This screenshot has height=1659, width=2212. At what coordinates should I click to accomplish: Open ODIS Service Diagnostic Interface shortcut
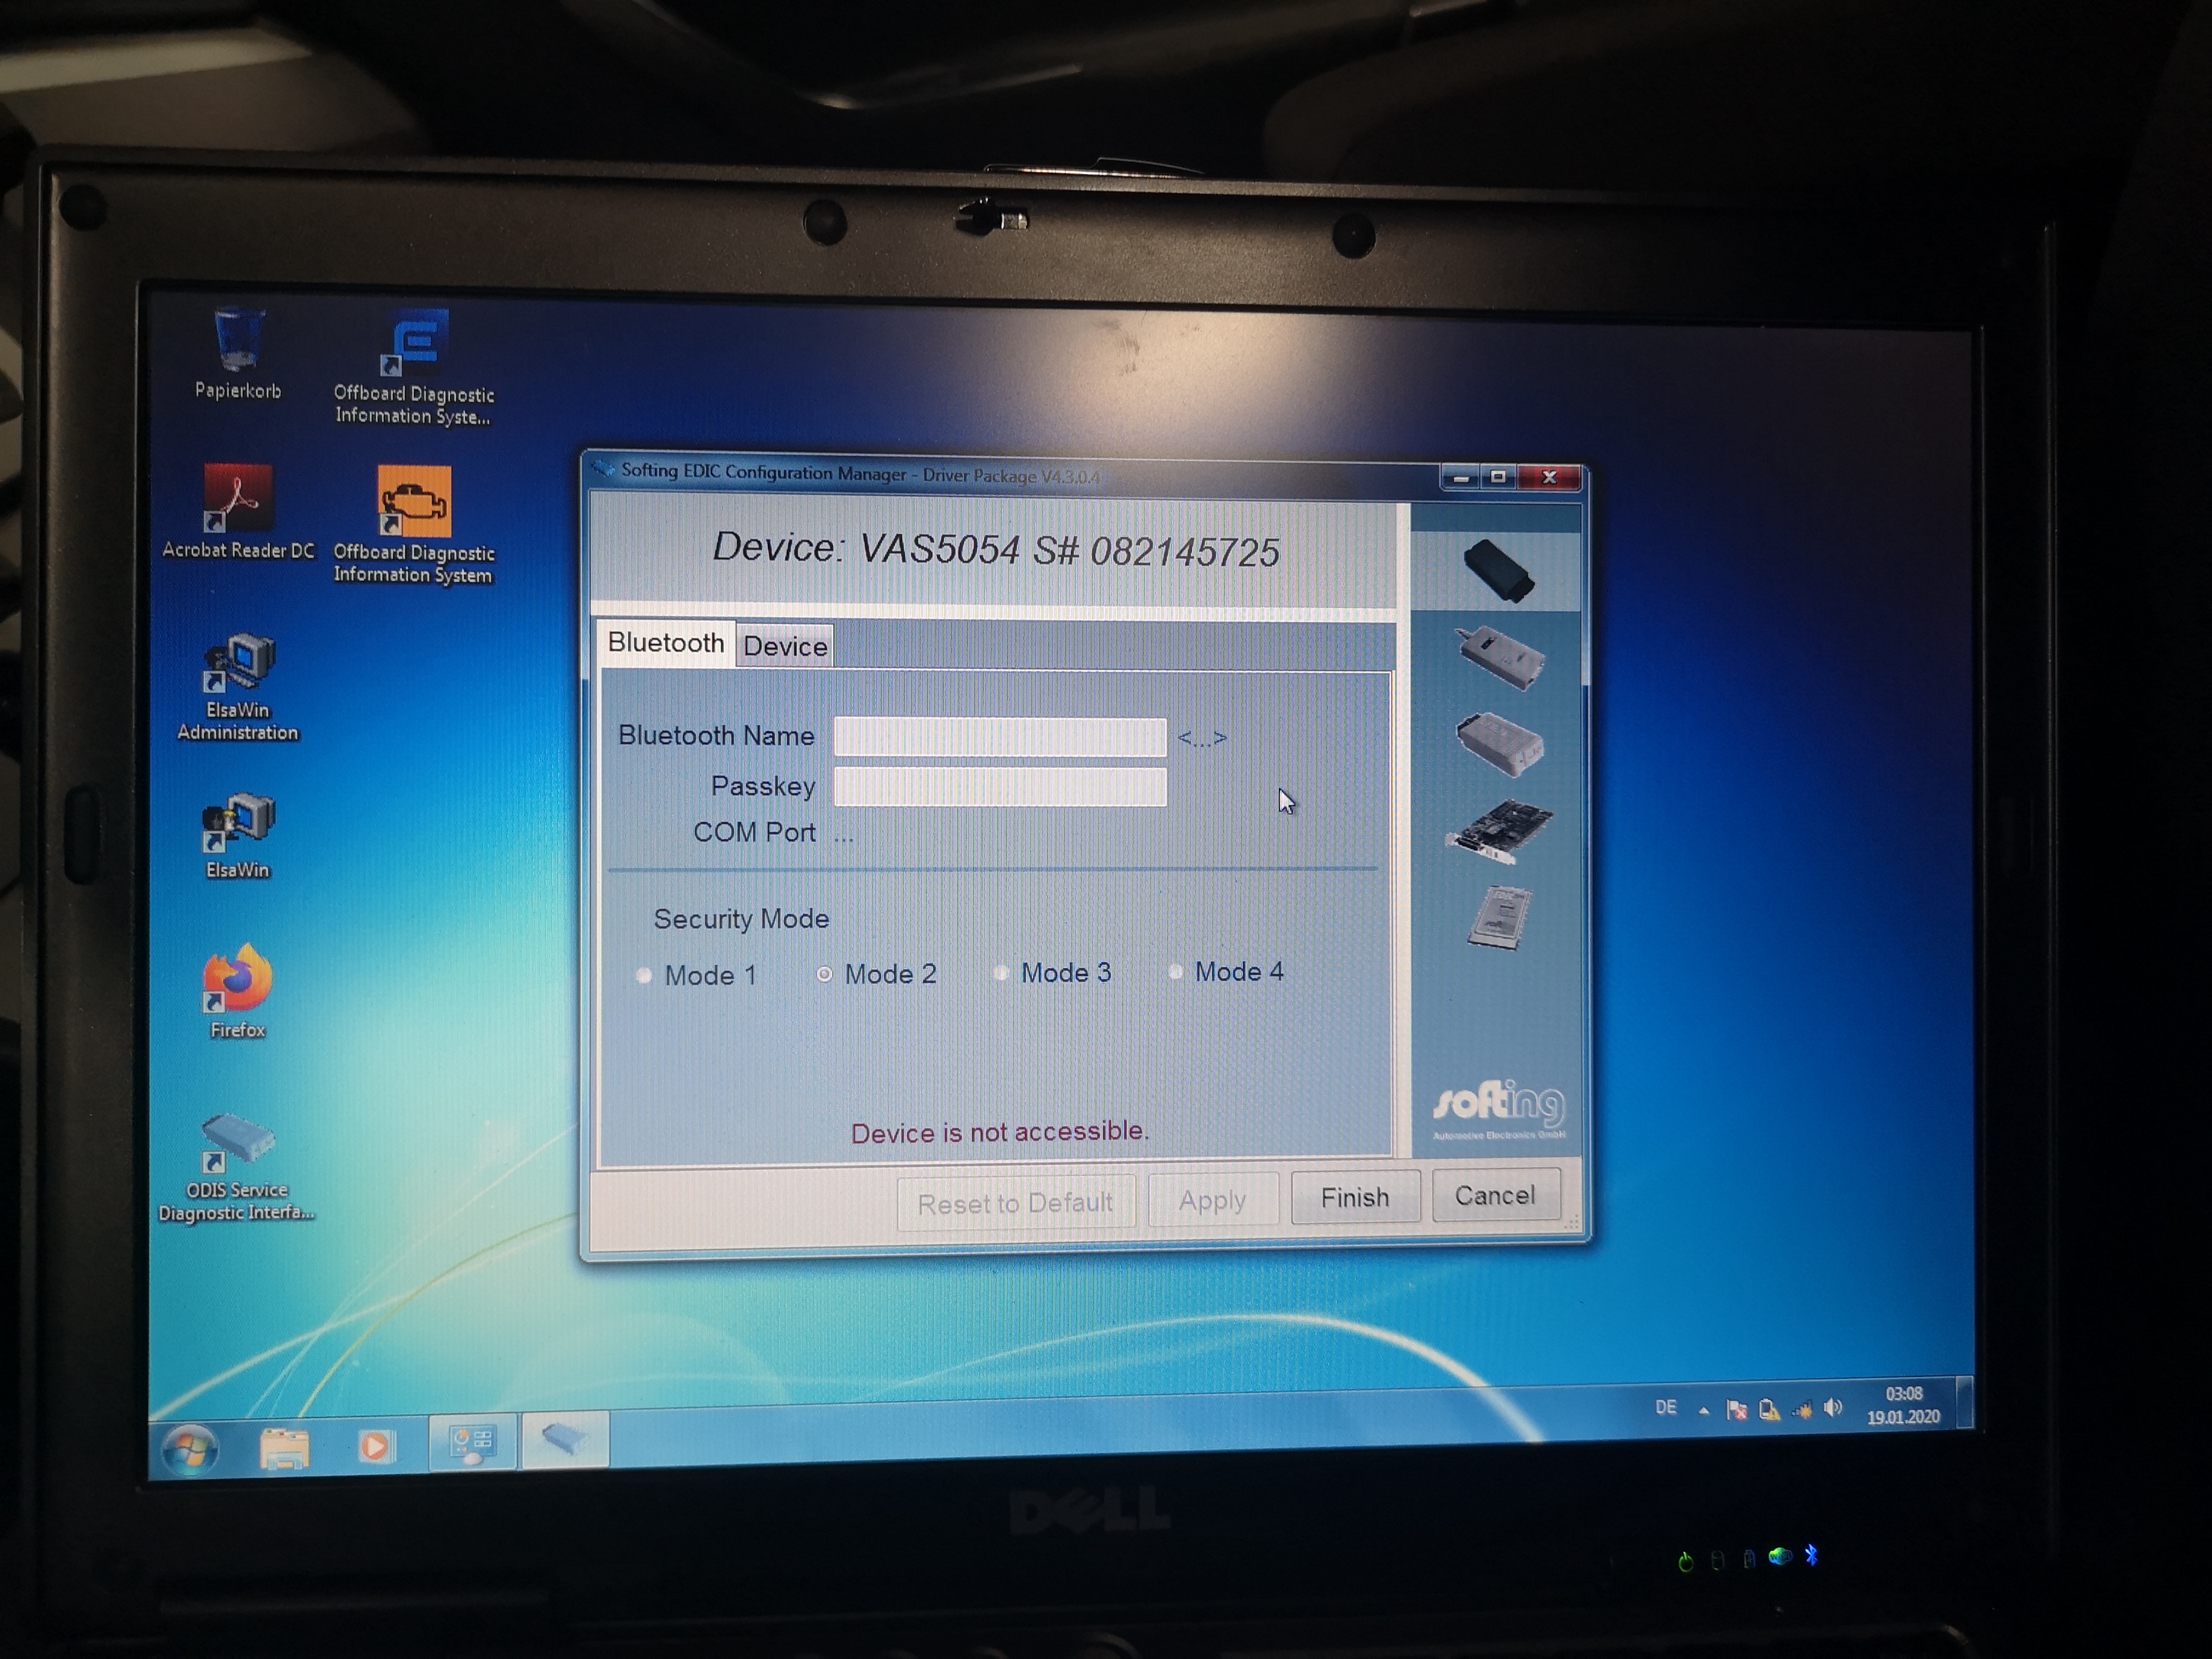[x=237, y=1168]
